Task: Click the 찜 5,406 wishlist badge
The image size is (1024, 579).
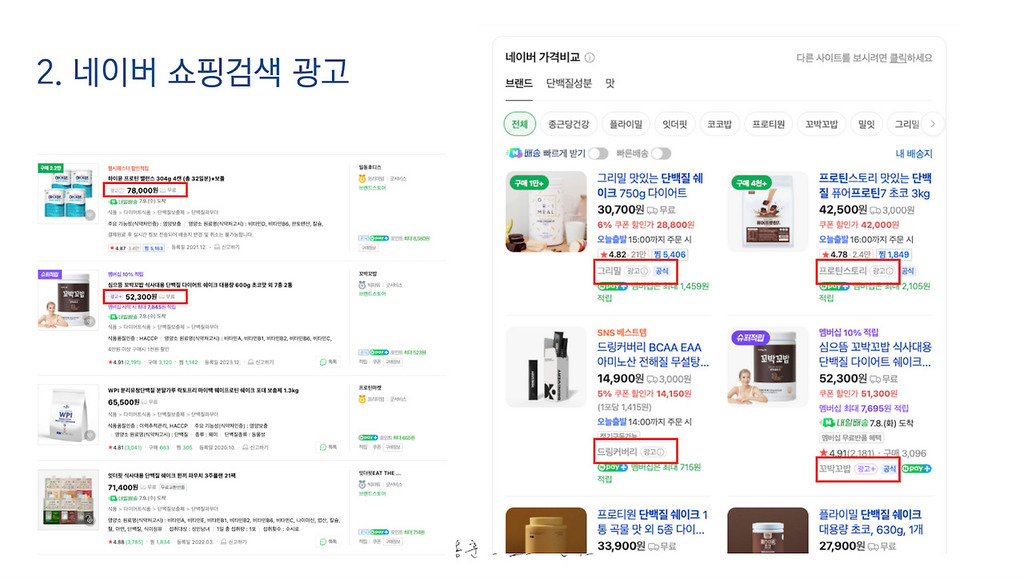Action: (669, 255)
